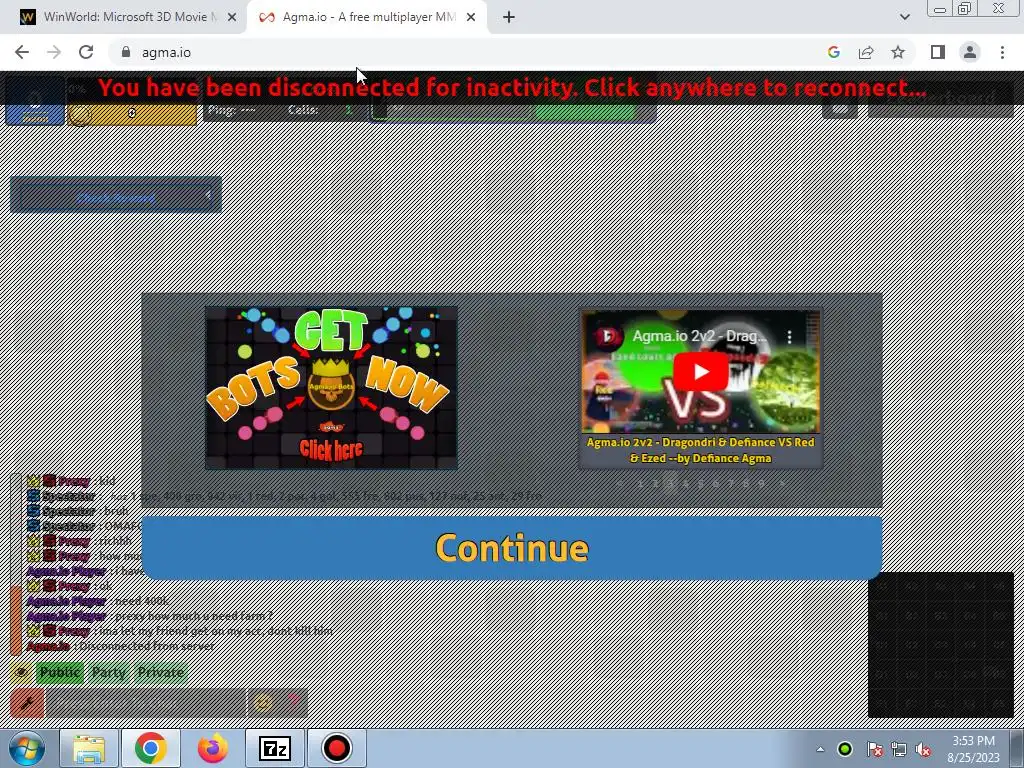Reload the Agma.io page
The width and height of the screenshot is (1024, 768).
point(86,52)
